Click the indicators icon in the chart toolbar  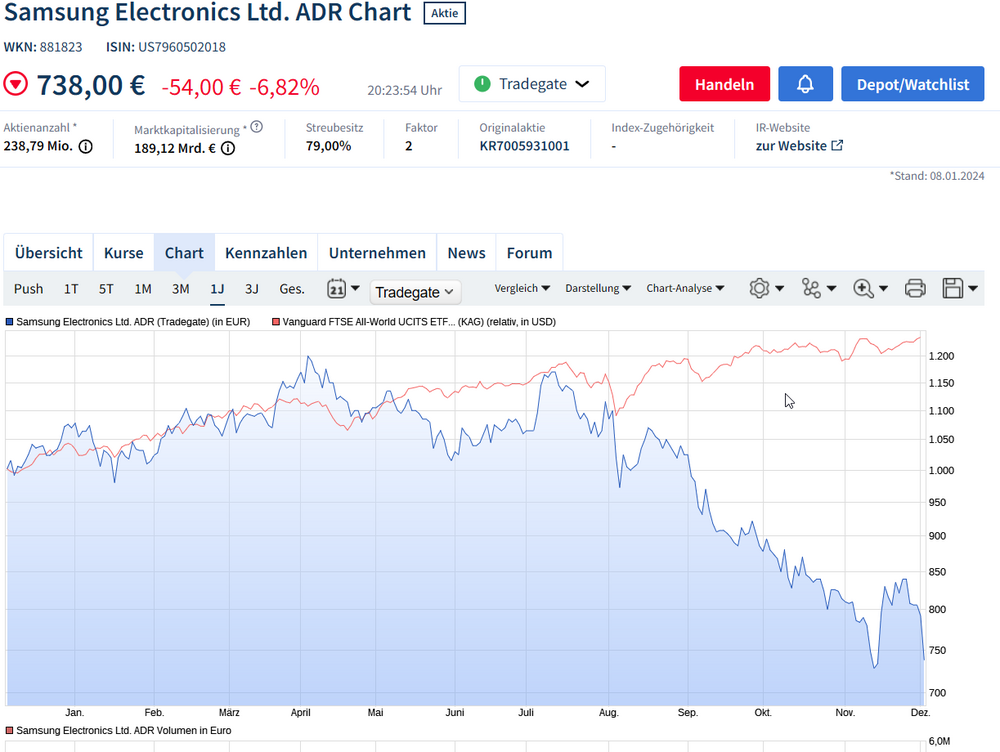pos(812,287)
